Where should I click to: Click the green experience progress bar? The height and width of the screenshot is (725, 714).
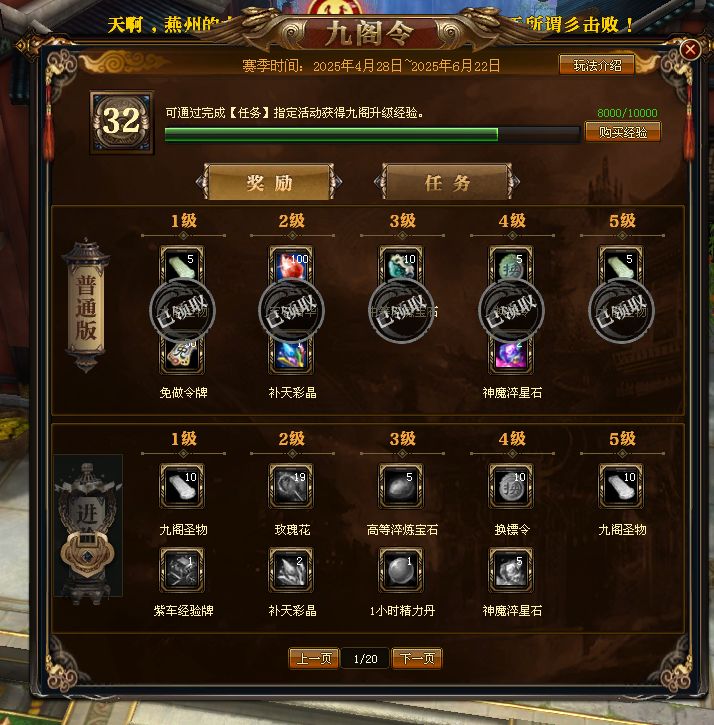372,135
